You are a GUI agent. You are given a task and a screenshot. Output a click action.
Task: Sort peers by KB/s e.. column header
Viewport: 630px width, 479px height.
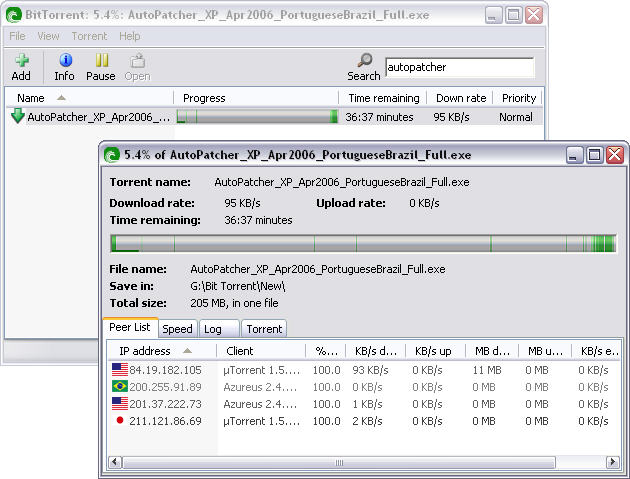coord(597,351)
